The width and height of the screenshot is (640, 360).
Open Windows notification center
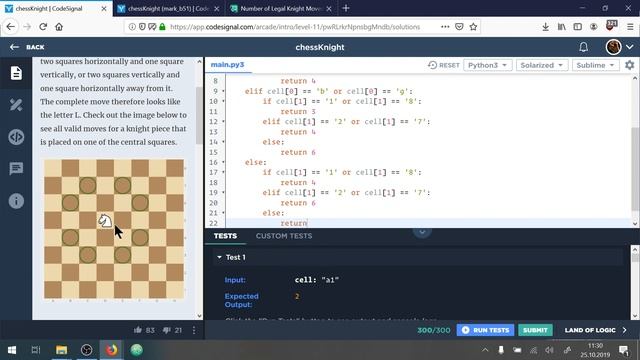[x=624, y=350]
